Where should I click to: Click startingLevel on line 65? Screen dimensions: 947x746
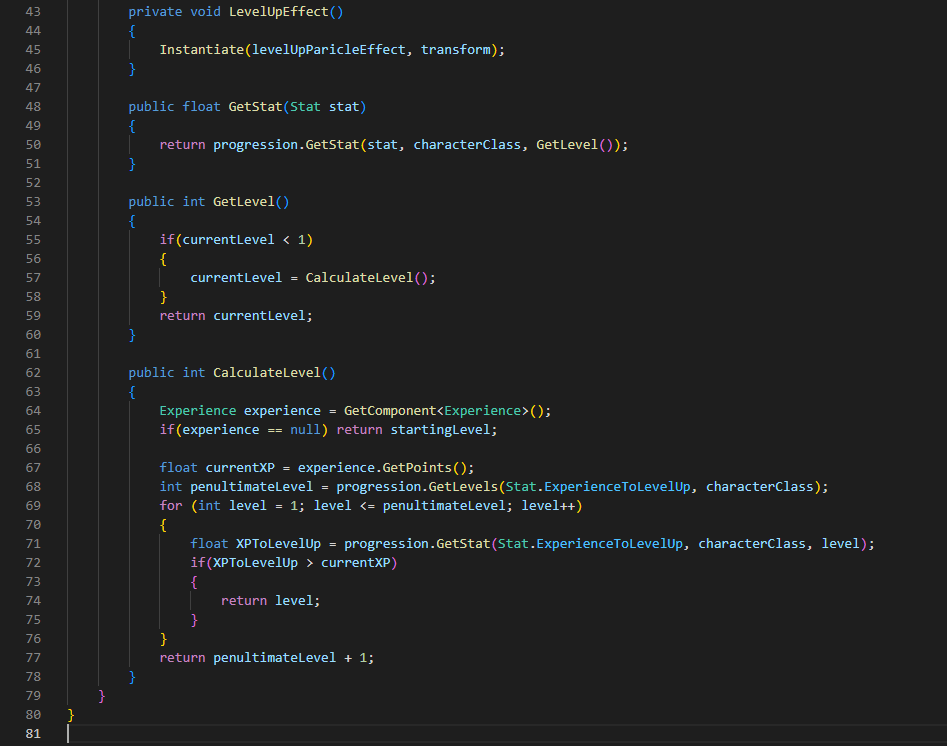440,429
